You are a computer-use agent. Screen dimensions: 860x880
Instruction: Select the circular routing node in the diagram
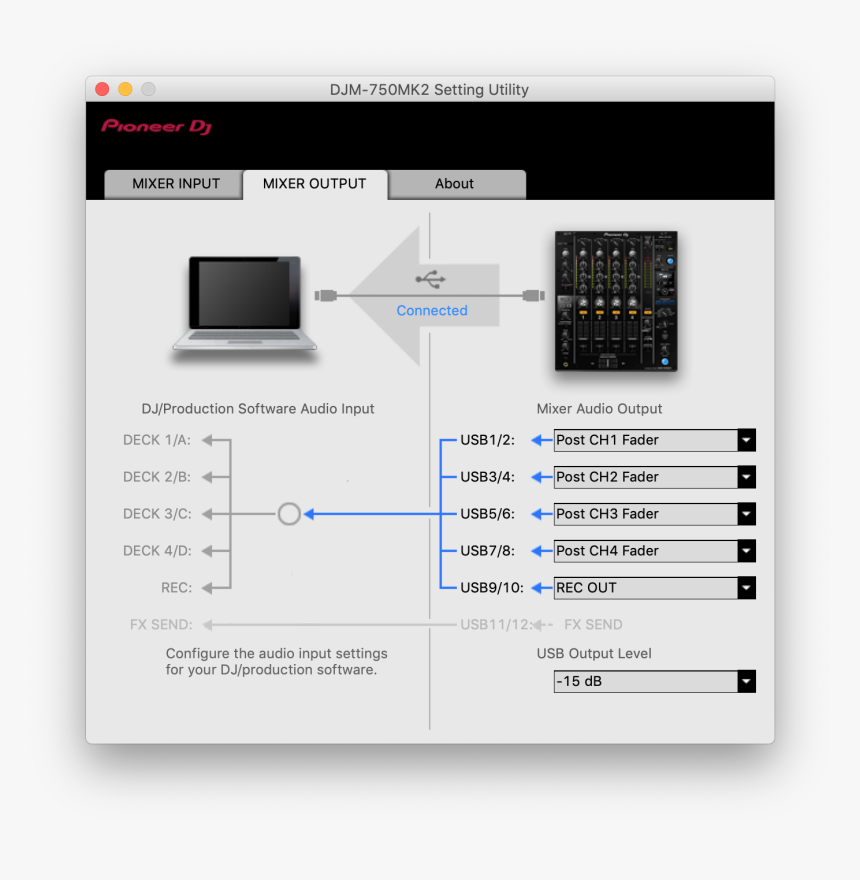289,513
